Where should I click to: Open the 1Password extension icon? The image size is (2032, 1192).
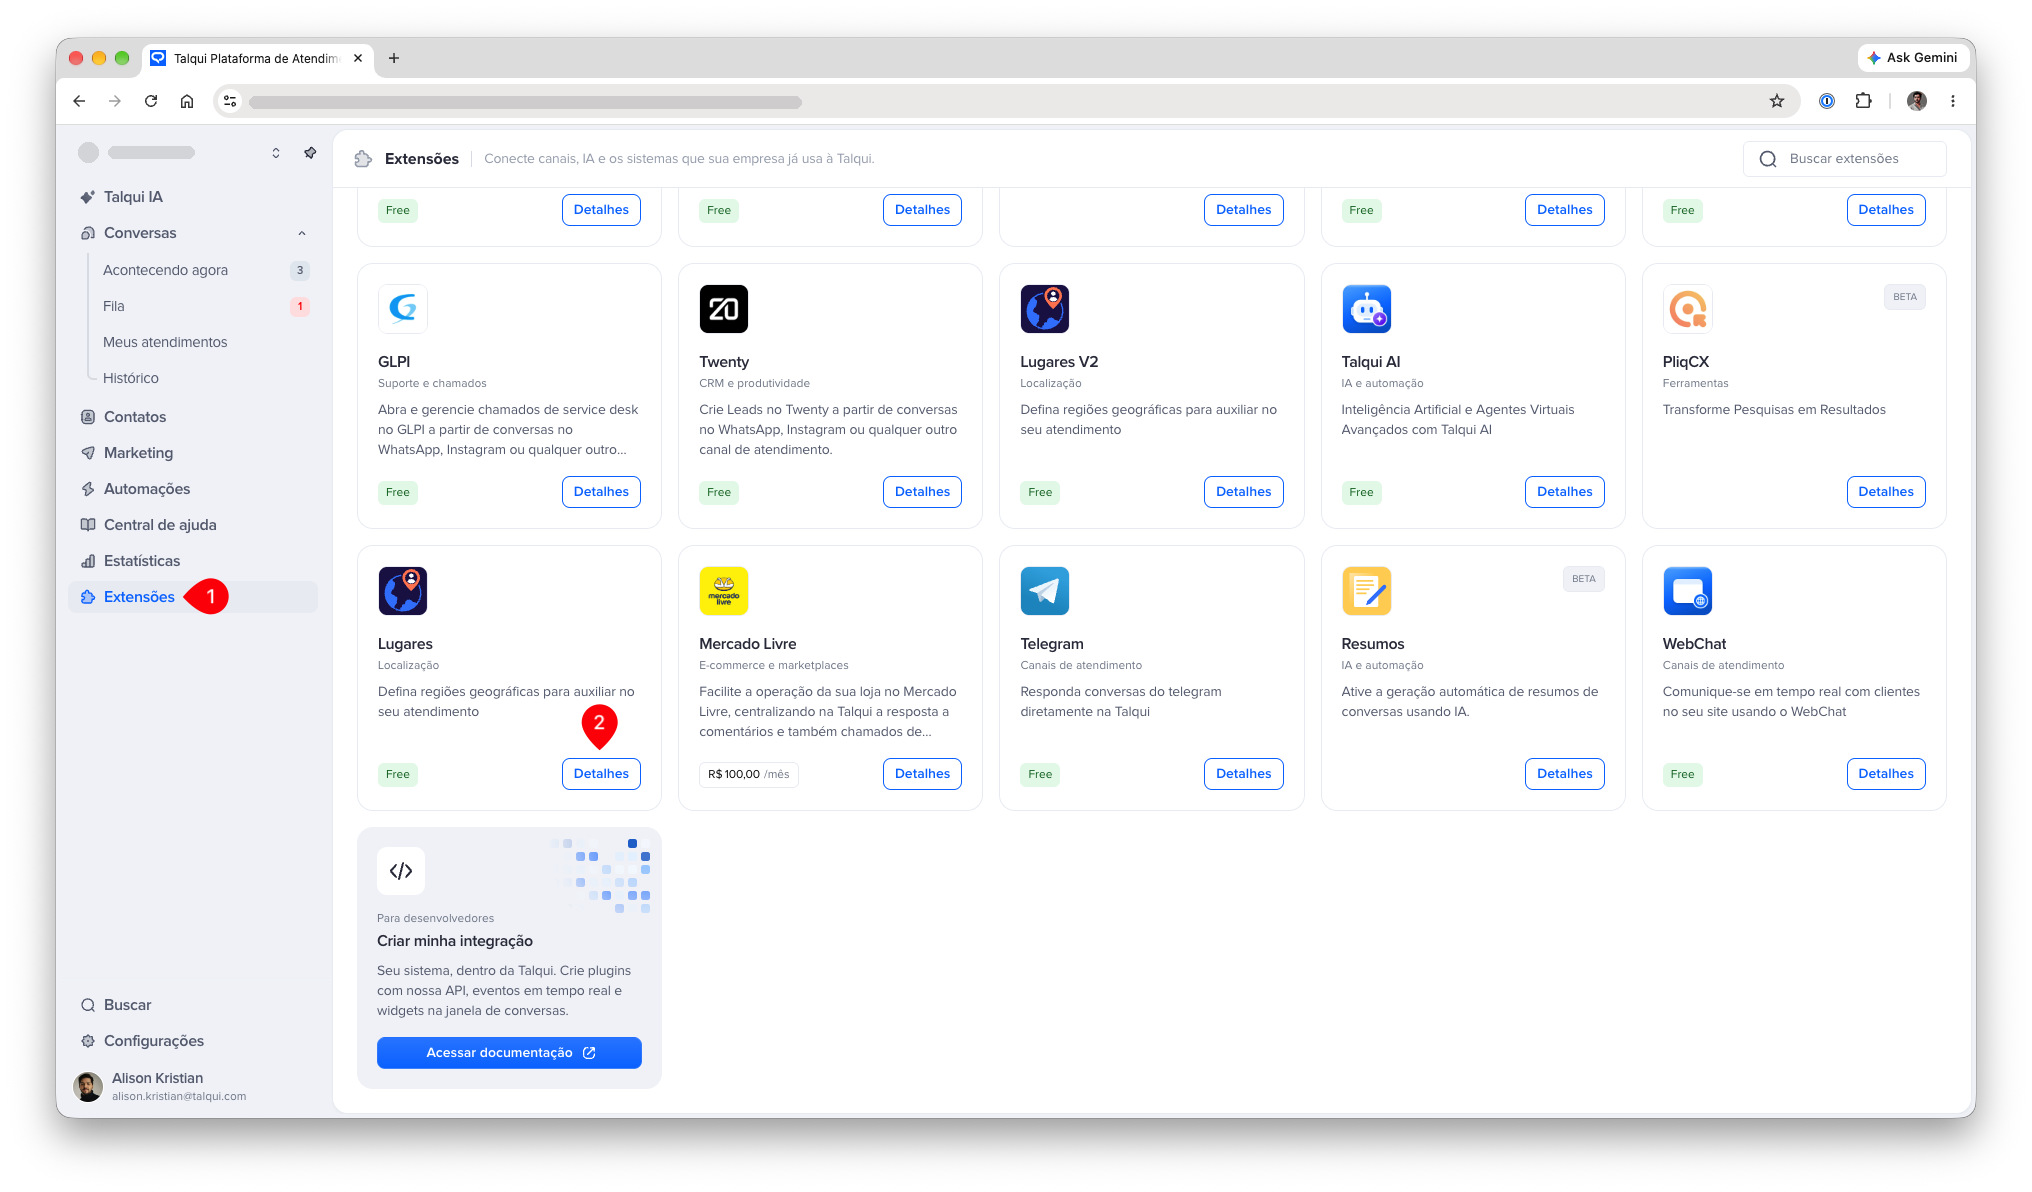pos(1827,101)
